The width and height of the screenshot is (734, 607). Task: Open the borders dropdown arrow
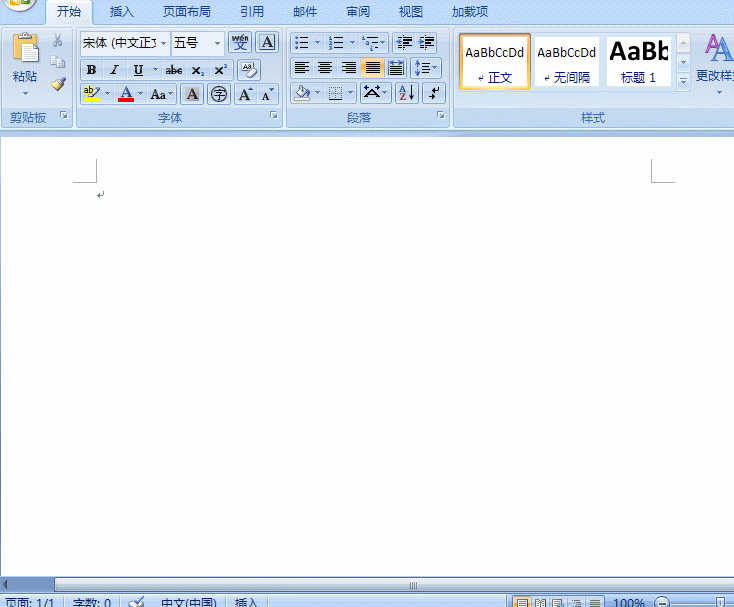pos(351,93)
